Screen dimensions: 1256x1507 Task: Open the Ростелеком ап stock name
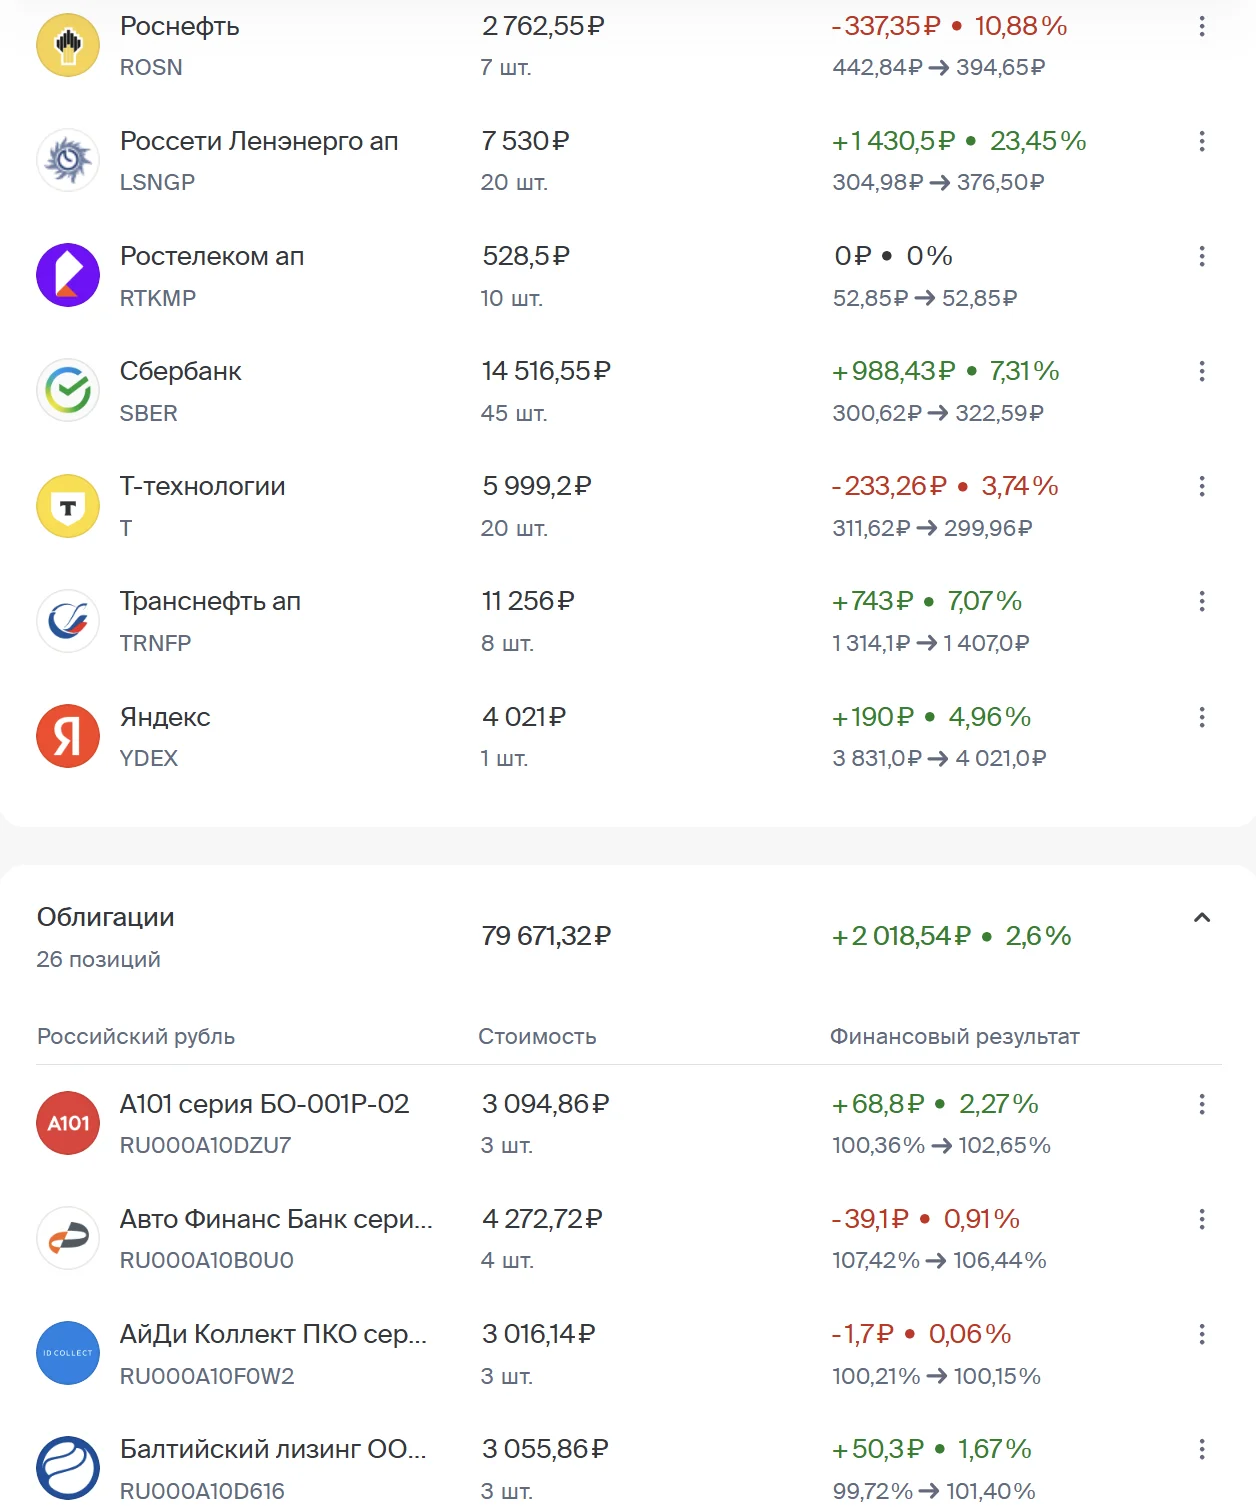tap(212, 256)
